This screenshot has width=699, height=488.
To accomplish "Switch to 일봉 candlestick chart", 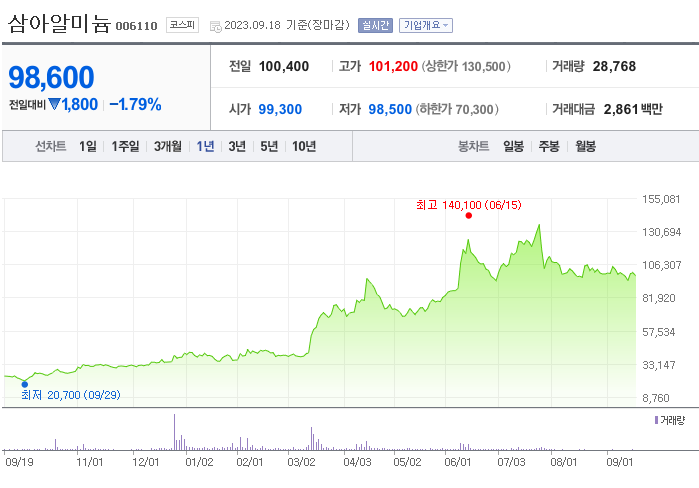I will [514, 146].
